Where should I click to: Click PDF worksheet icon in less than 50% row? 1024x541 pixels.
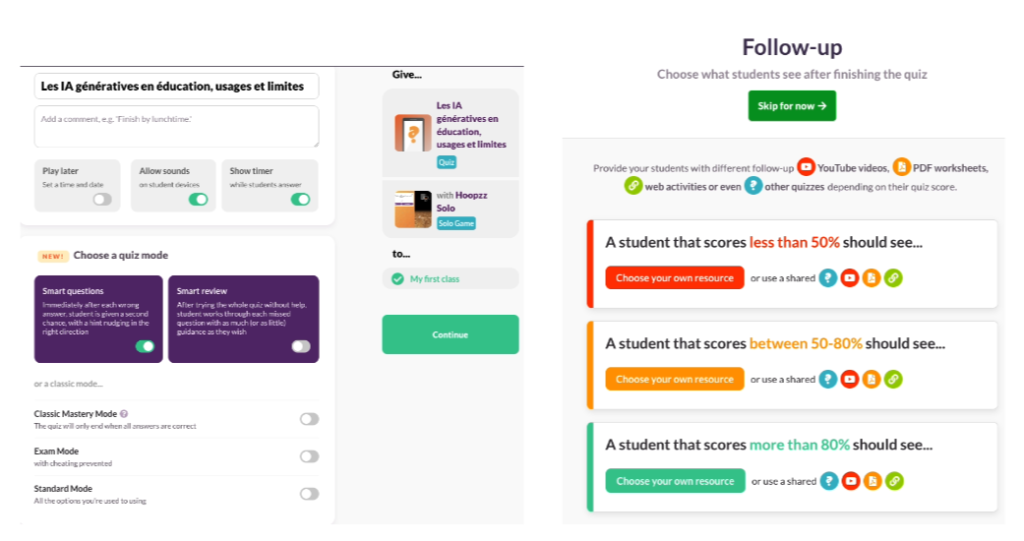[872, 278]
